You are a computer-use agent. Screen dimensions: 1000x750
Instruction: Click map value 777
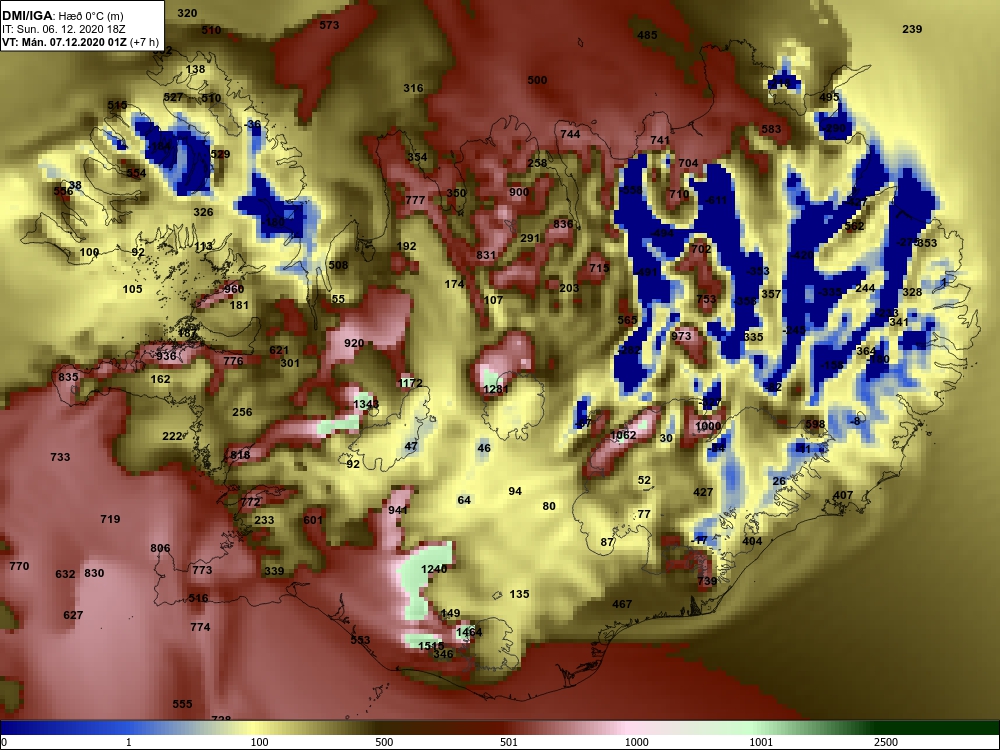[415, 200]
